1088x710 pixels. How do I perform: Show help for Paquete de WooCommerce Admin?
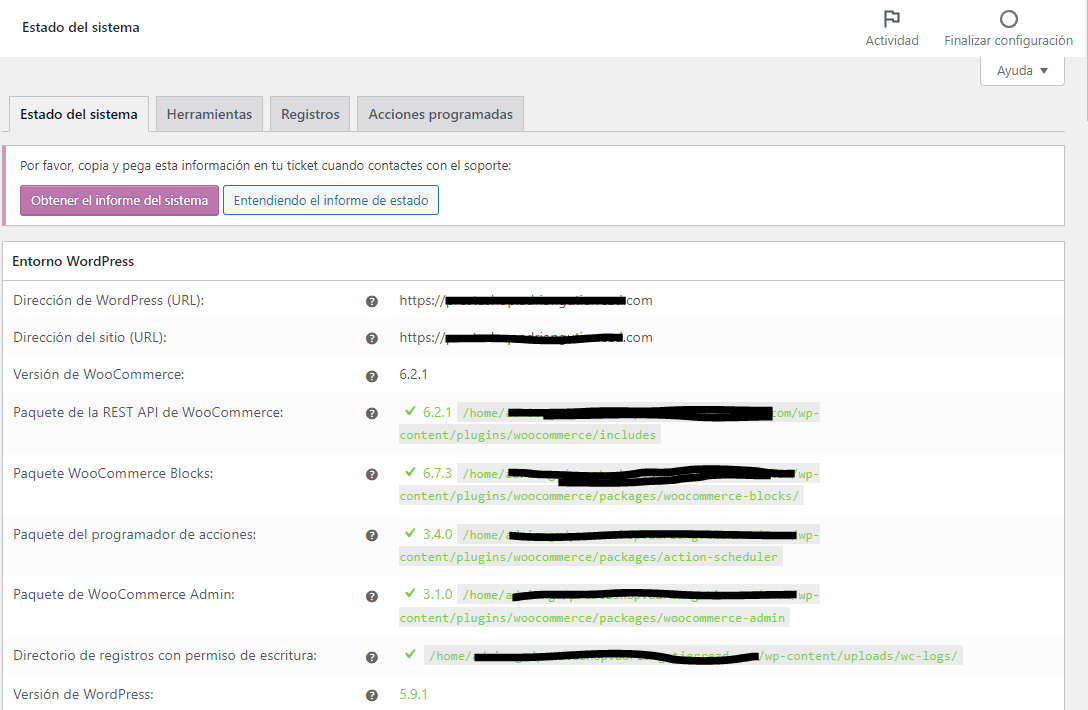tap(372, 597)
